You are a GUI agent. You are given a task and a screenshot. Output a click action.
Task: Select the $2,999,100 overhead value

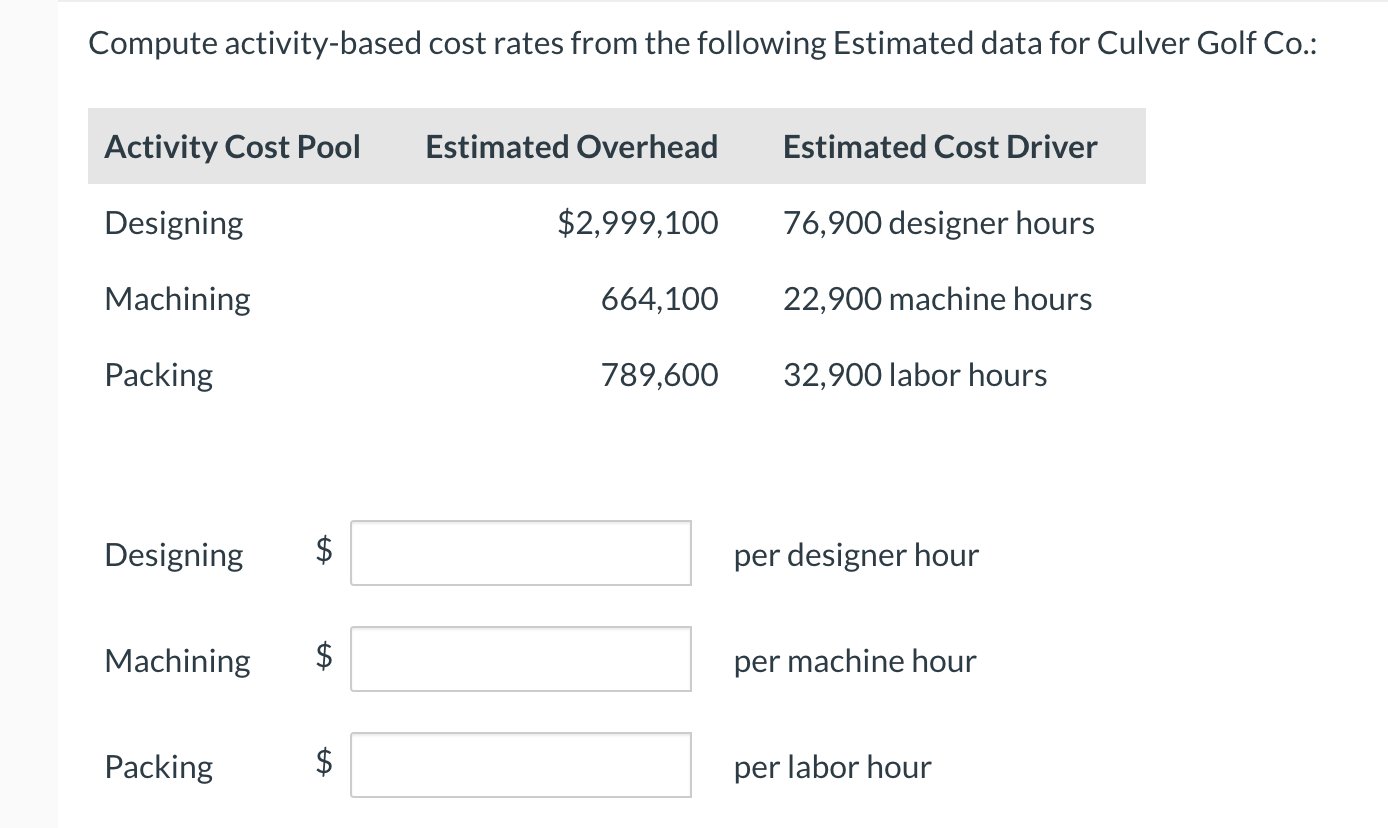click(637, 222)
